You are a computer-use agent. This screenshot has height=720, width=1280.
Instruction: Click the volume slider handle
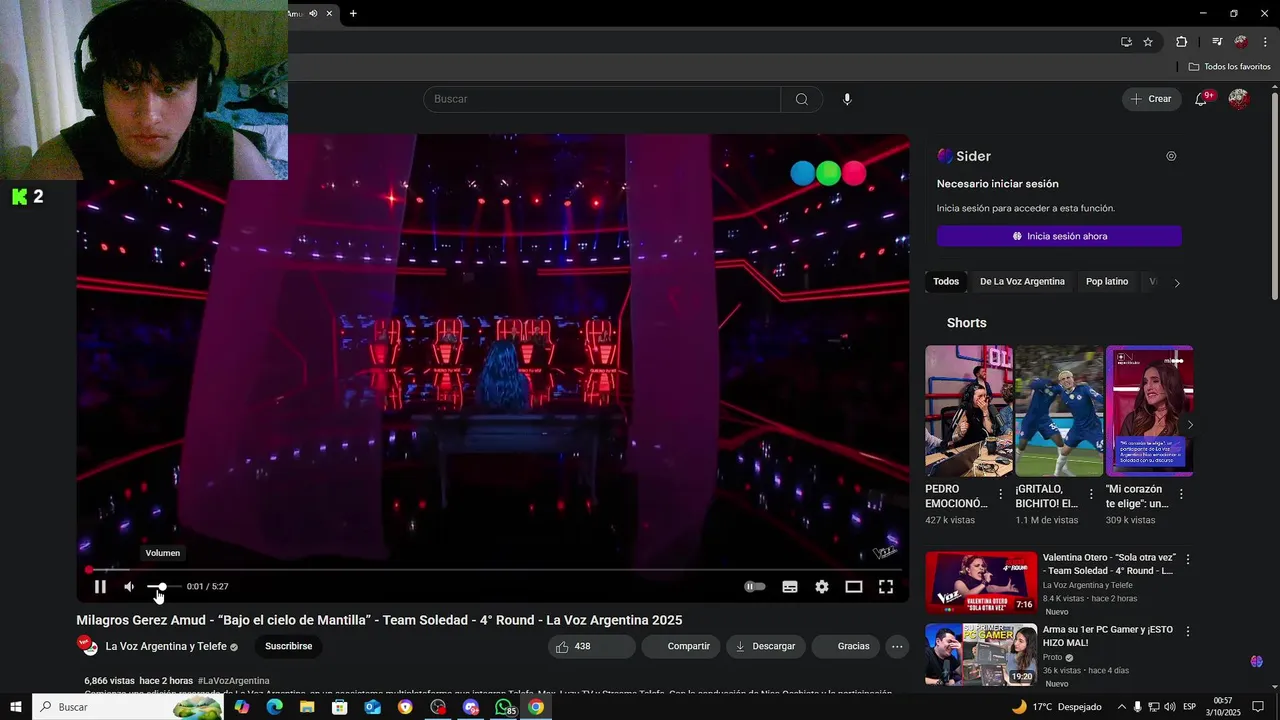pos(162,587)
